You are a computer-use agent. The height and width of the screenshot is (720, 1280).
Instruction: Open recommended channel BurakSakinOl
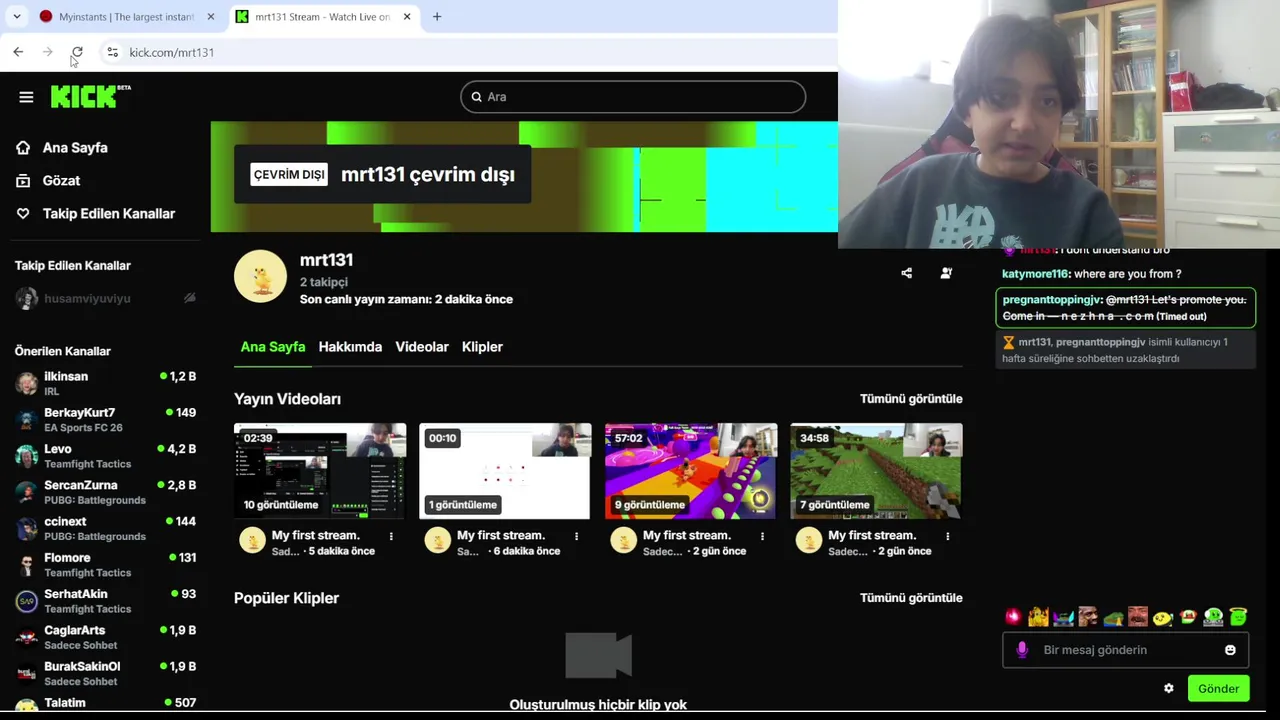tap(105, 673)
